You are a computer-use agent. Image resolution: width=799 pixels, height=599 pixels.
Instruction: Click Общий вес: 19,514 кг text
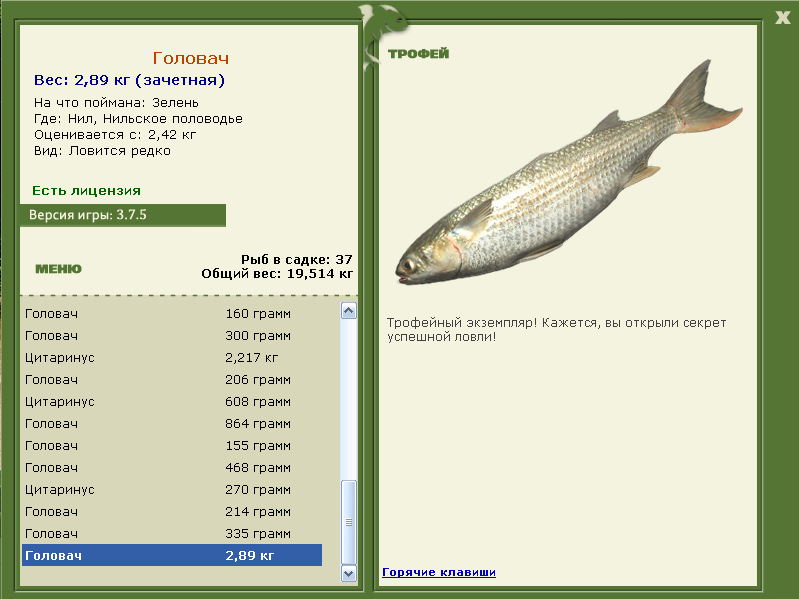(x=277, y=274)
